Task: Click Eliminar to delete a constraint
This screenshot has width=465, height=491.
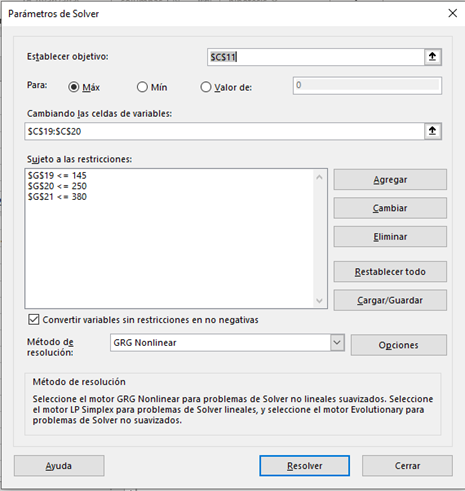Action: 390,237
